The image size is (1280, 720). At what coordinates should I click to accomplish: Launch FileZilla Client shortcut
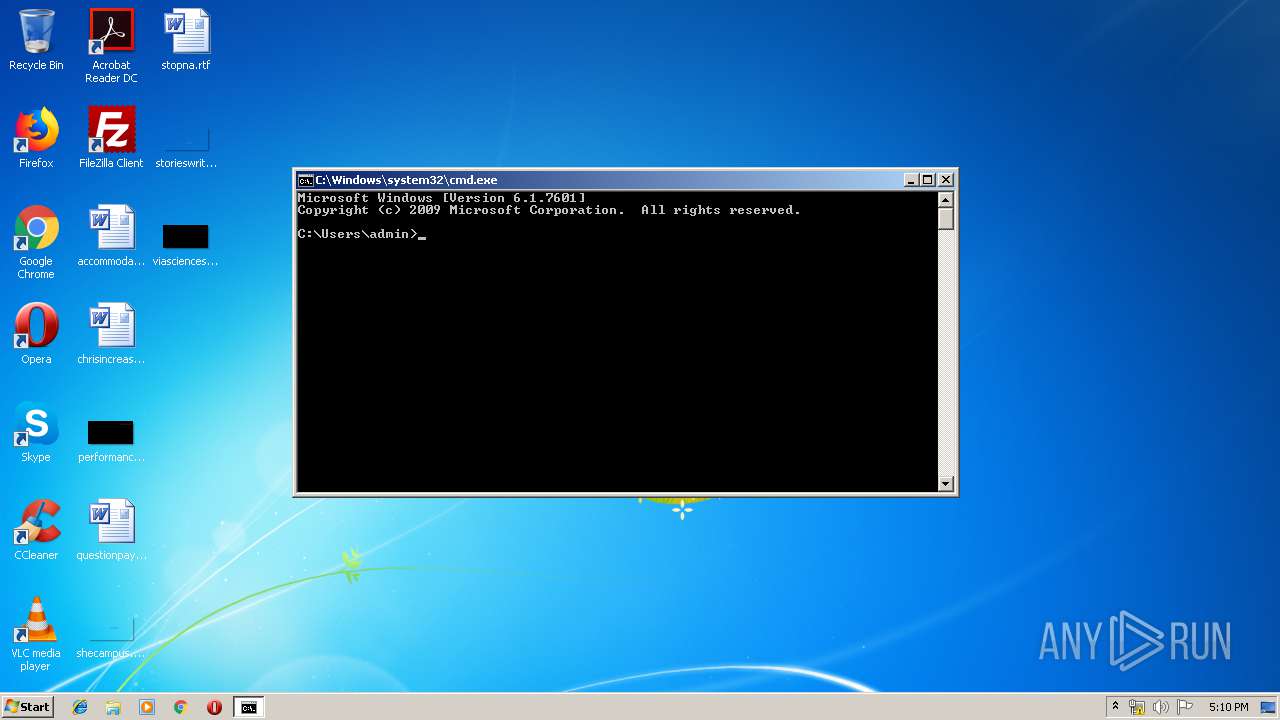coord(111,138)
